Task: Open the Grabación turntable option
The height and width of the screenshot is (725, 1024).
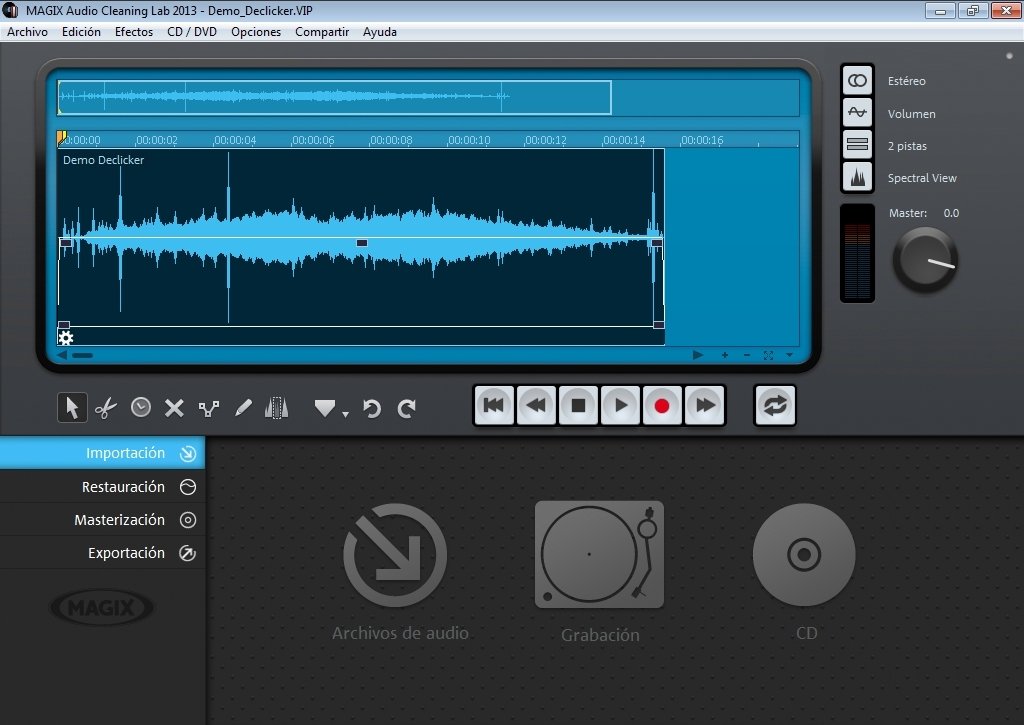Action: (599, 555)
